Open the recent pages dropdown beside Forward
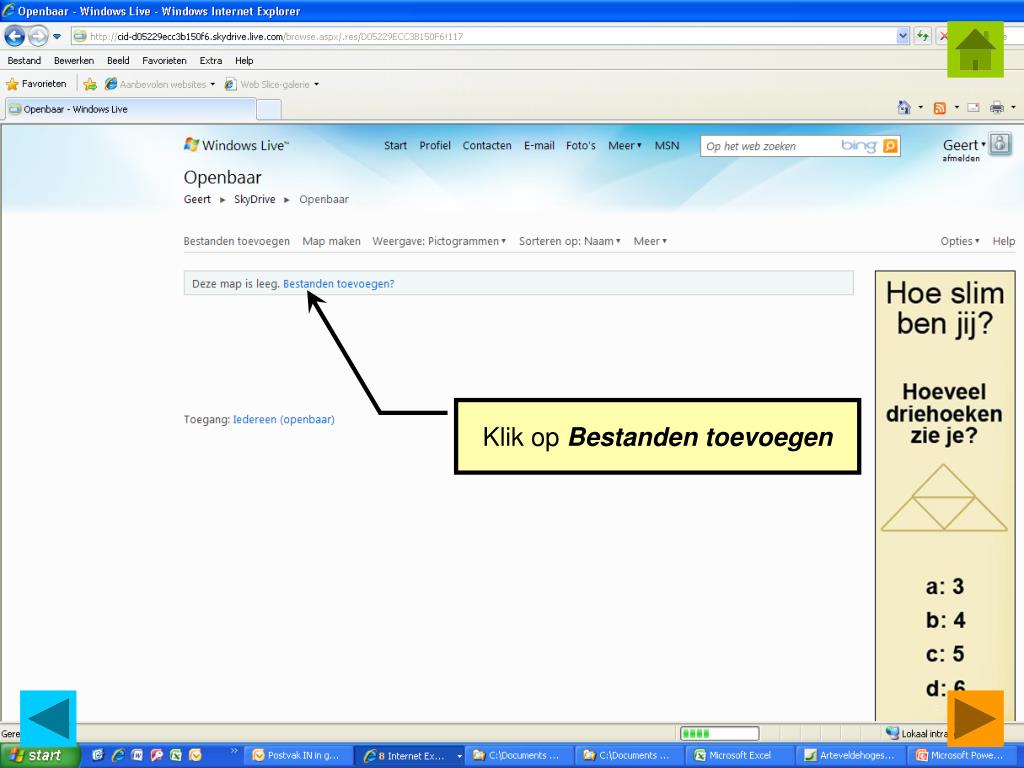1024x768 pixels. tap(57, 37)
